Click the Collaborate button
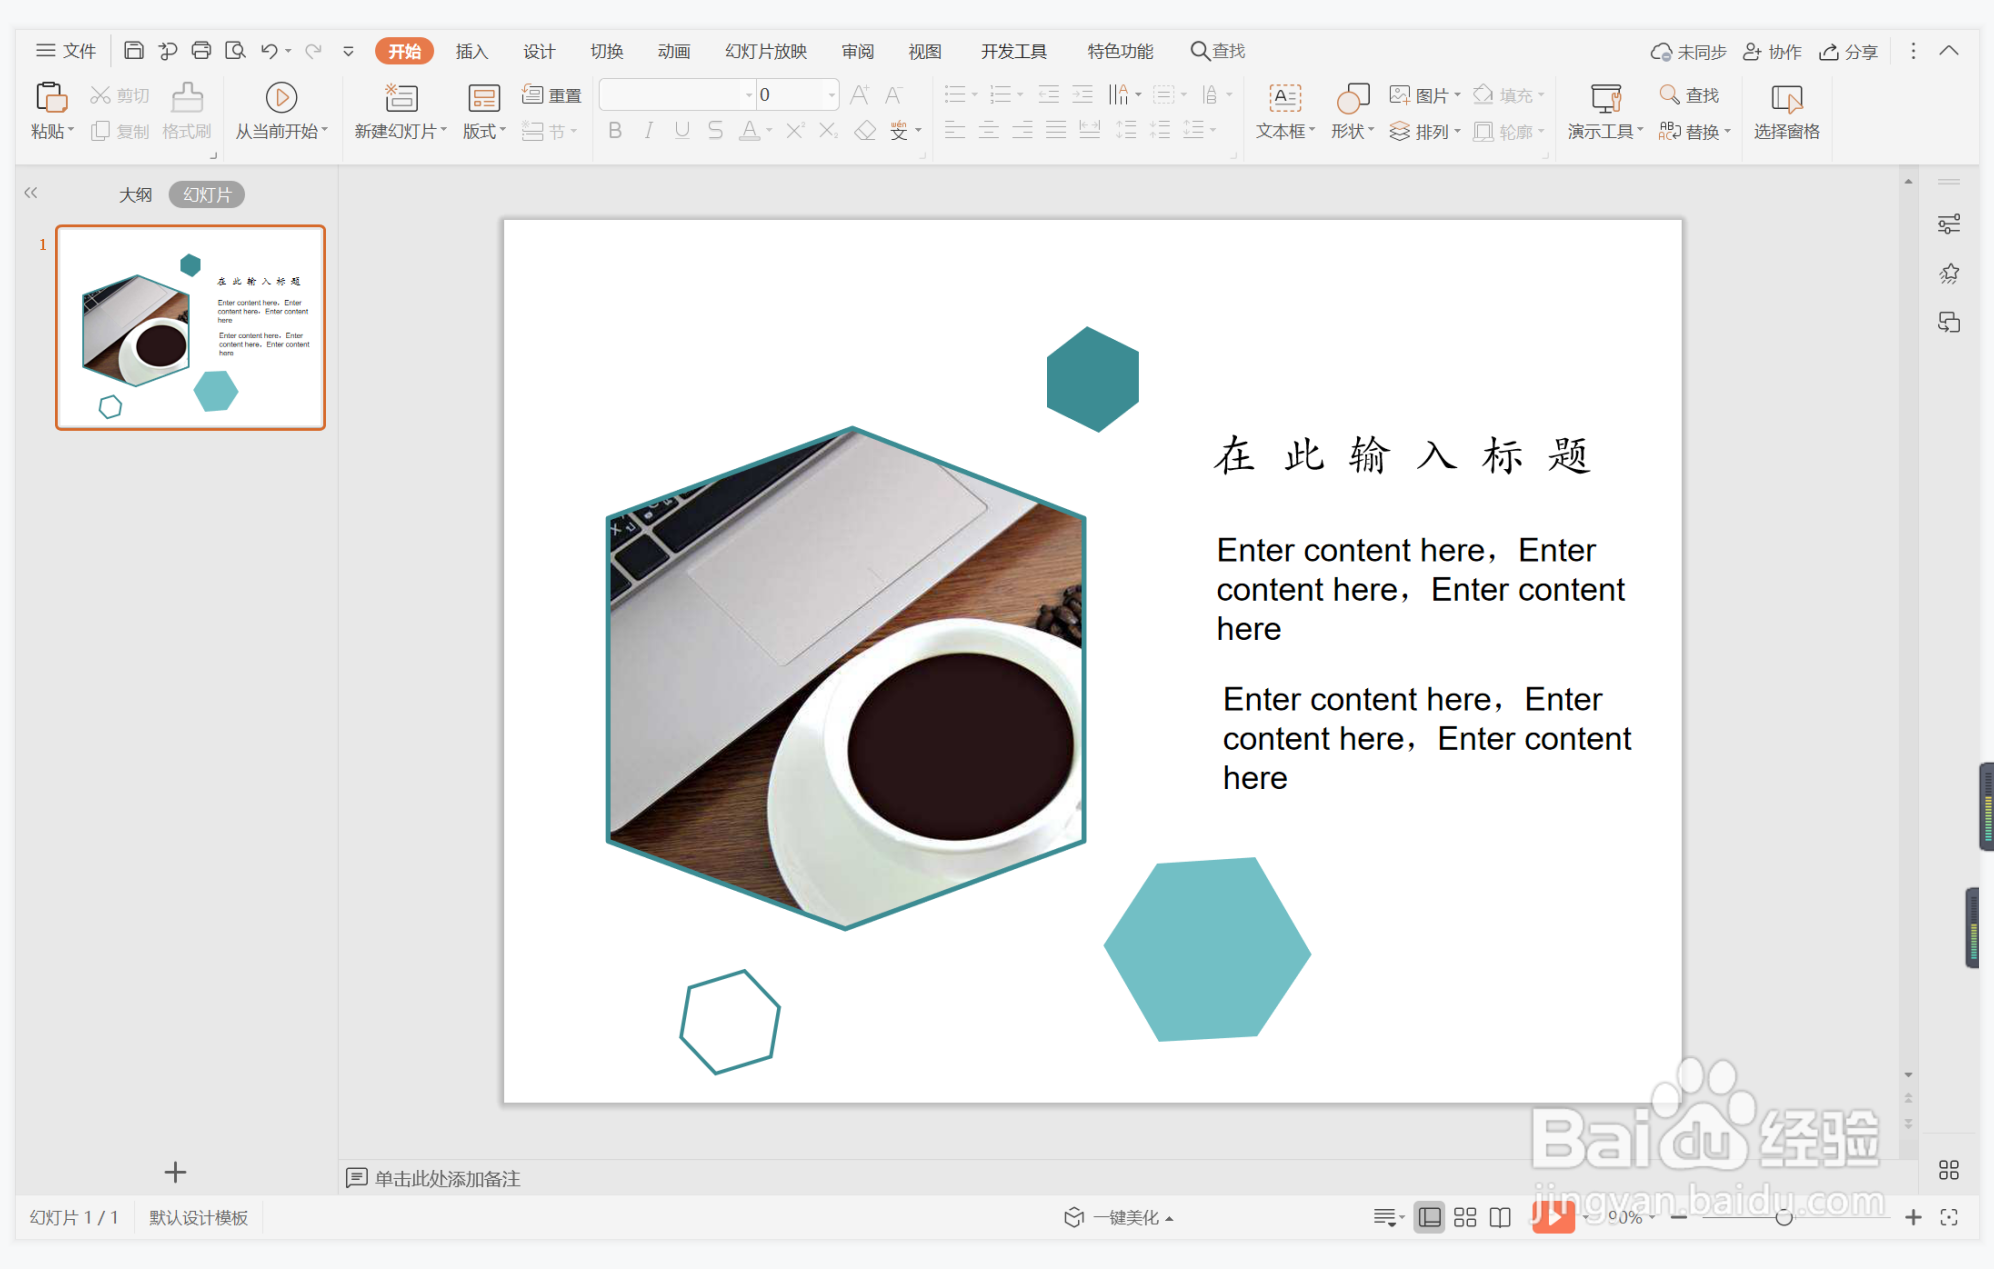This screenshot has height=1269, width=1994. (1772, 52)
